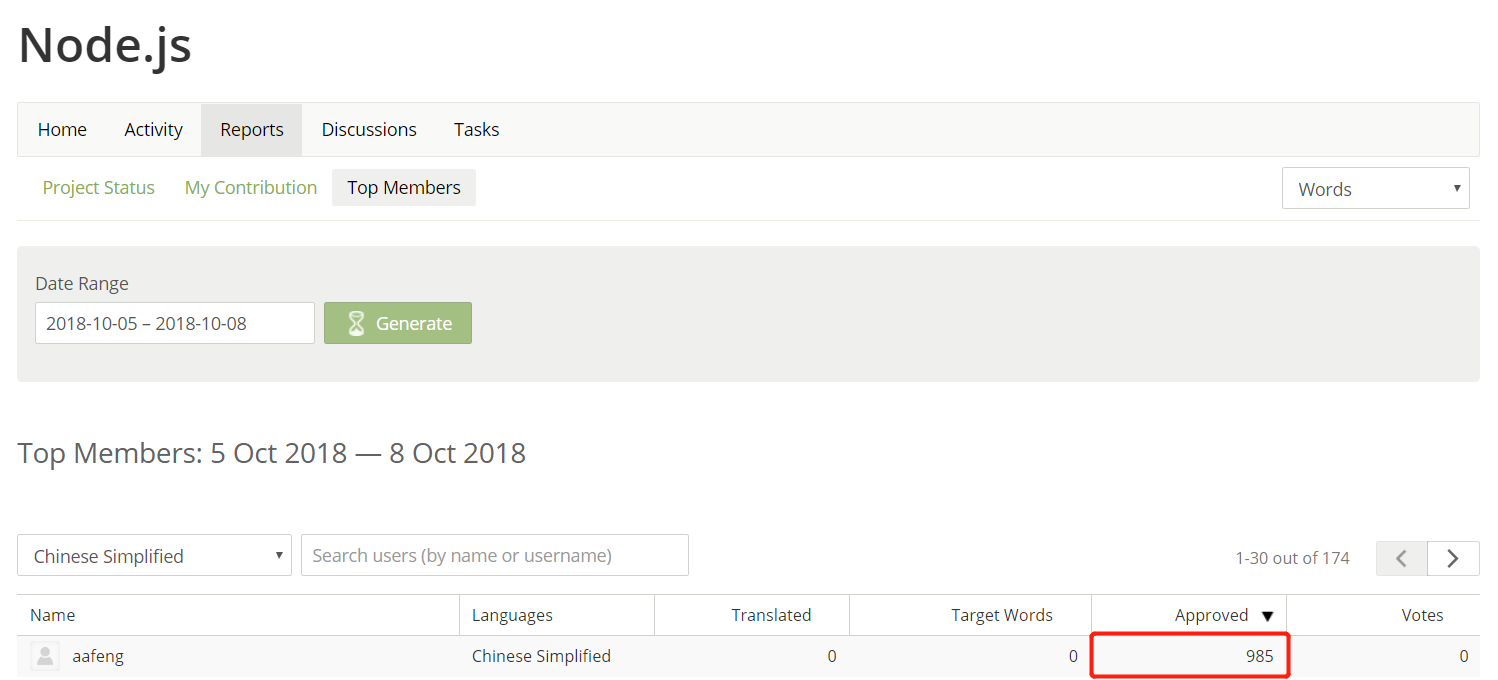Click the aafeng user avatar icon
The width and height of the screenshot is (1498, 680).
tap(45, 656)
